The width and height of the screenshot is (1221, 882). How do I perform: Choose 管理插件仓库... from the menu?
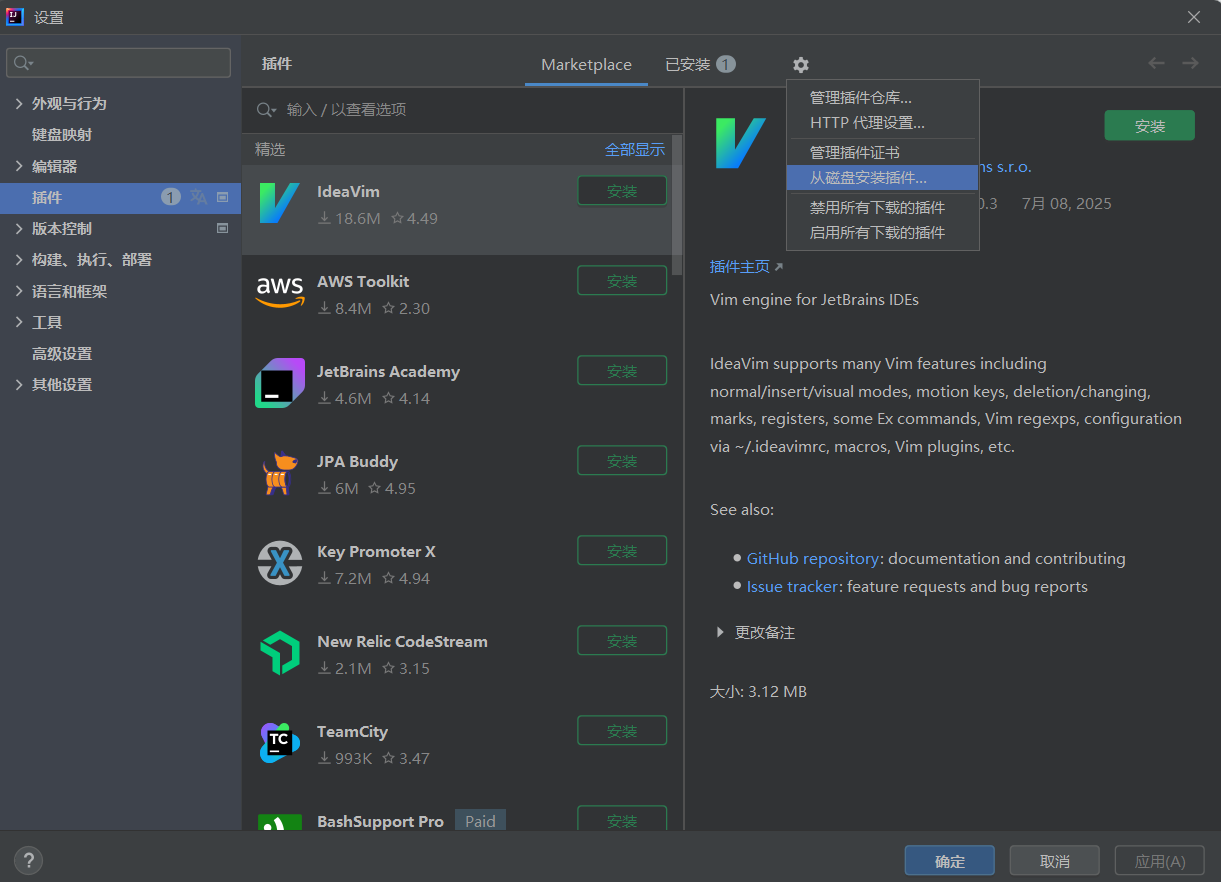pyautogui.click(x=882, y=97)
